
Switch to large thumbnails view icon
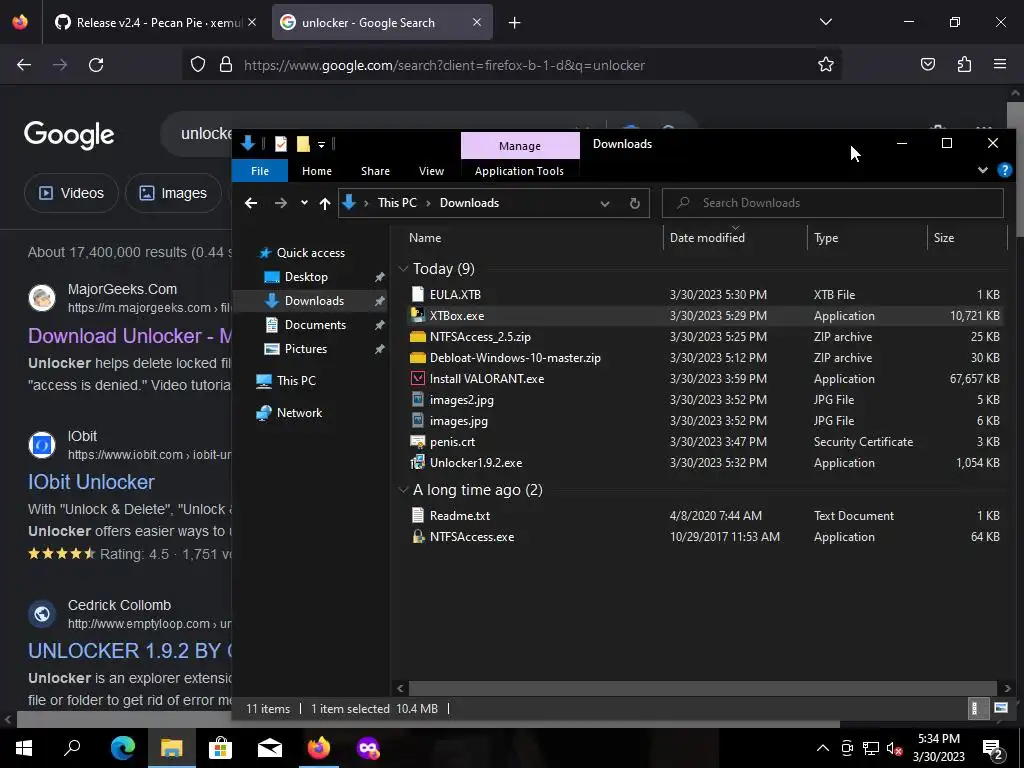pos(1000,709)
